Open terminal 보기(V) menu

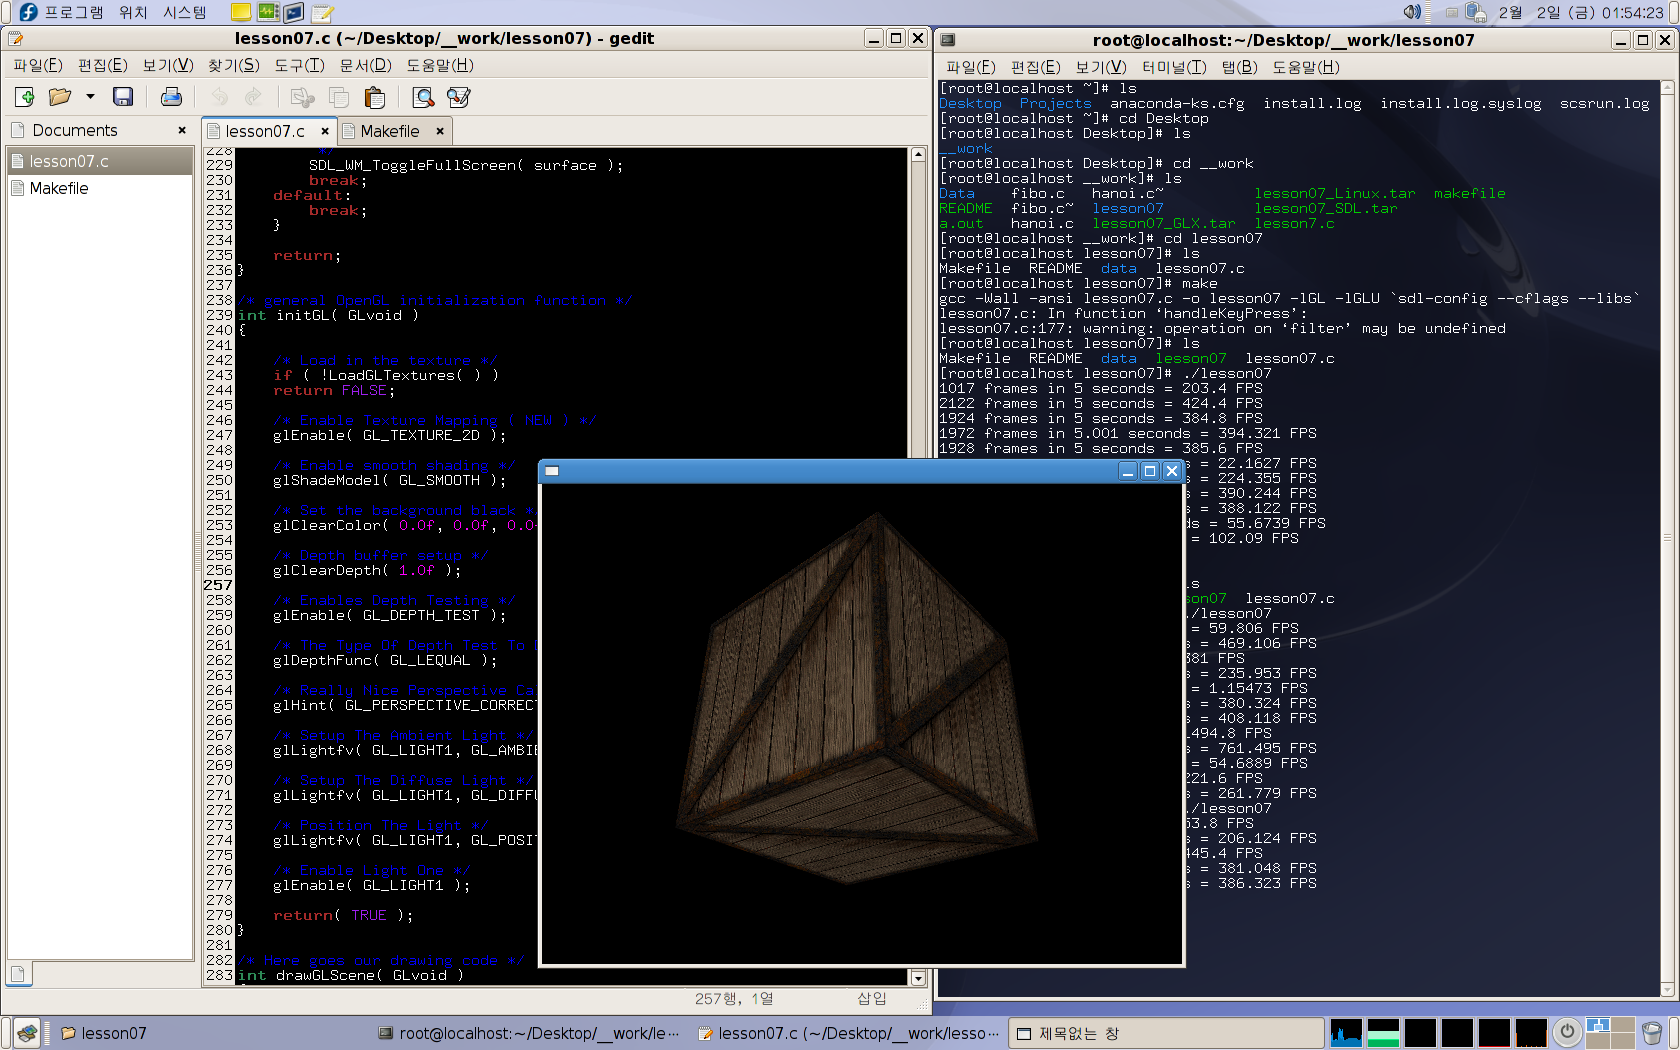point(1101,67)
